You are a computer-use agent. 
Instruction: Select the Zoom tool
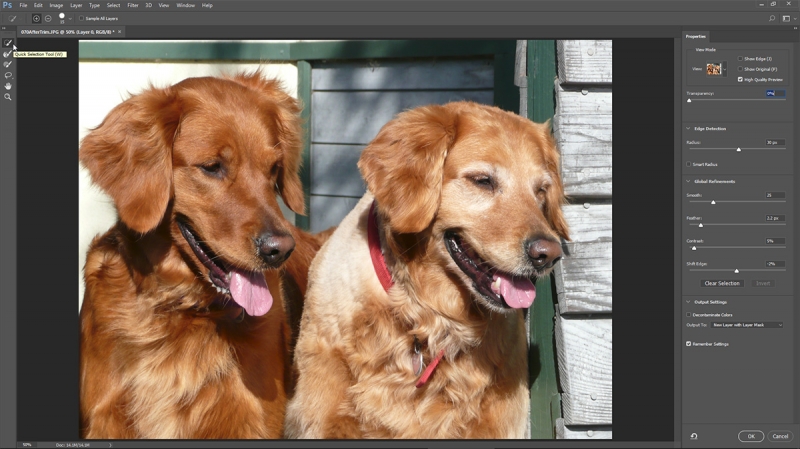point(8,97)
